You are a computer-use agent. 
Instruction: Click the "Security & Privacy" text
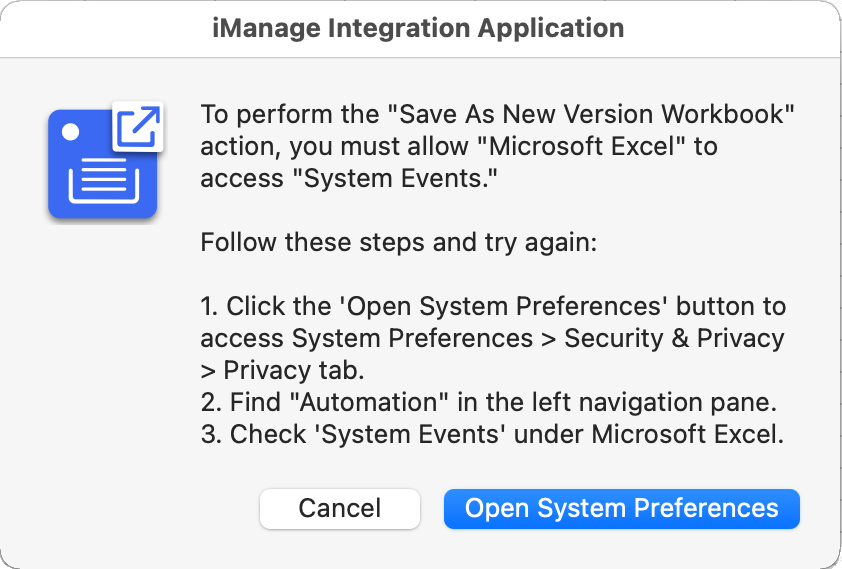point(674,338)
